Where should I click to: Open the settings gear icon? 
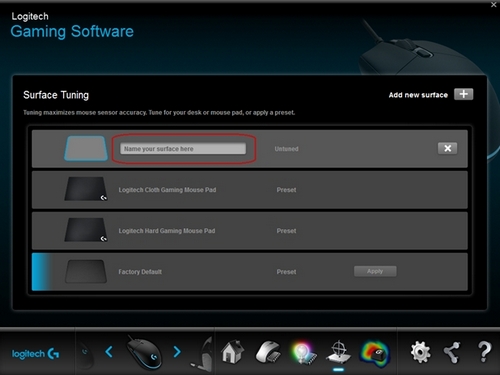click(420, 352)
